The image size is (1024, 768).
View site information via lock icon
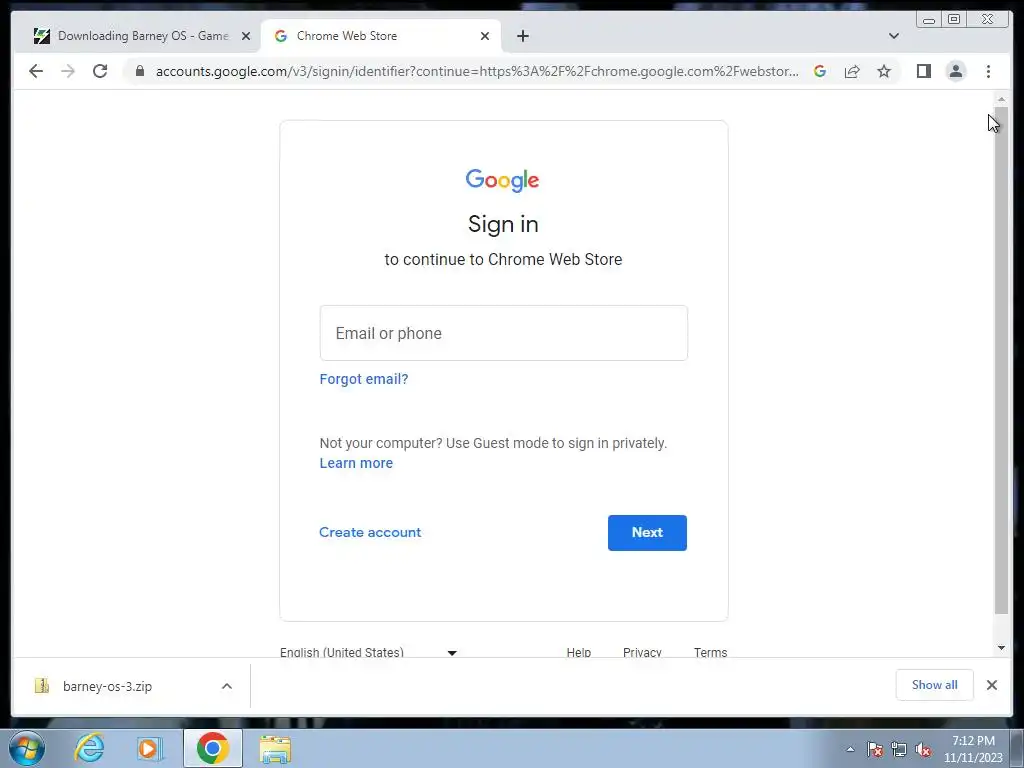[140, 71]
